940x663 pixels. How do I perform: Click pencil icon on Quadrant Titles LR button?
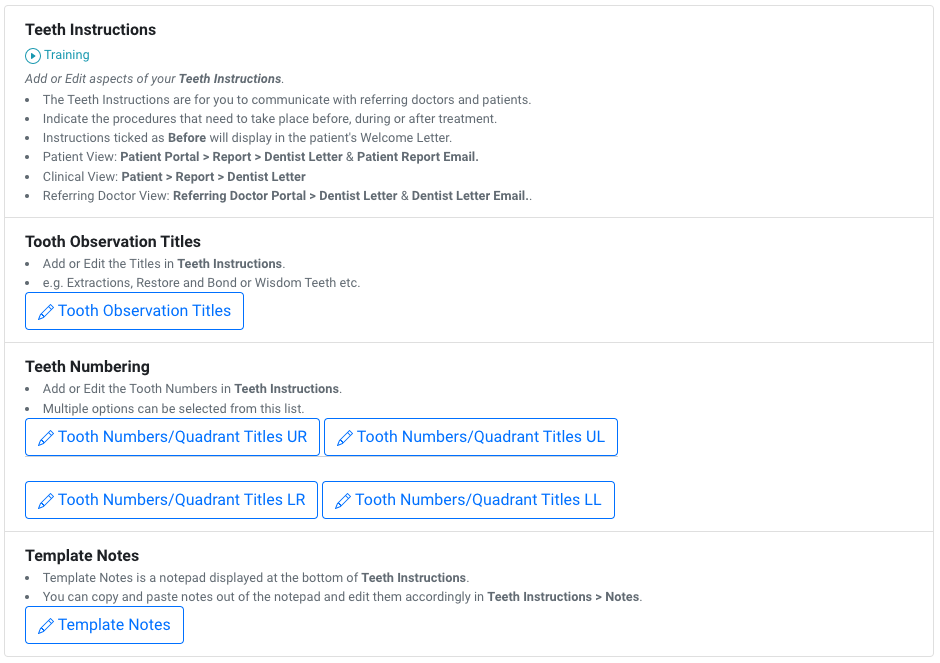[45, 501]
